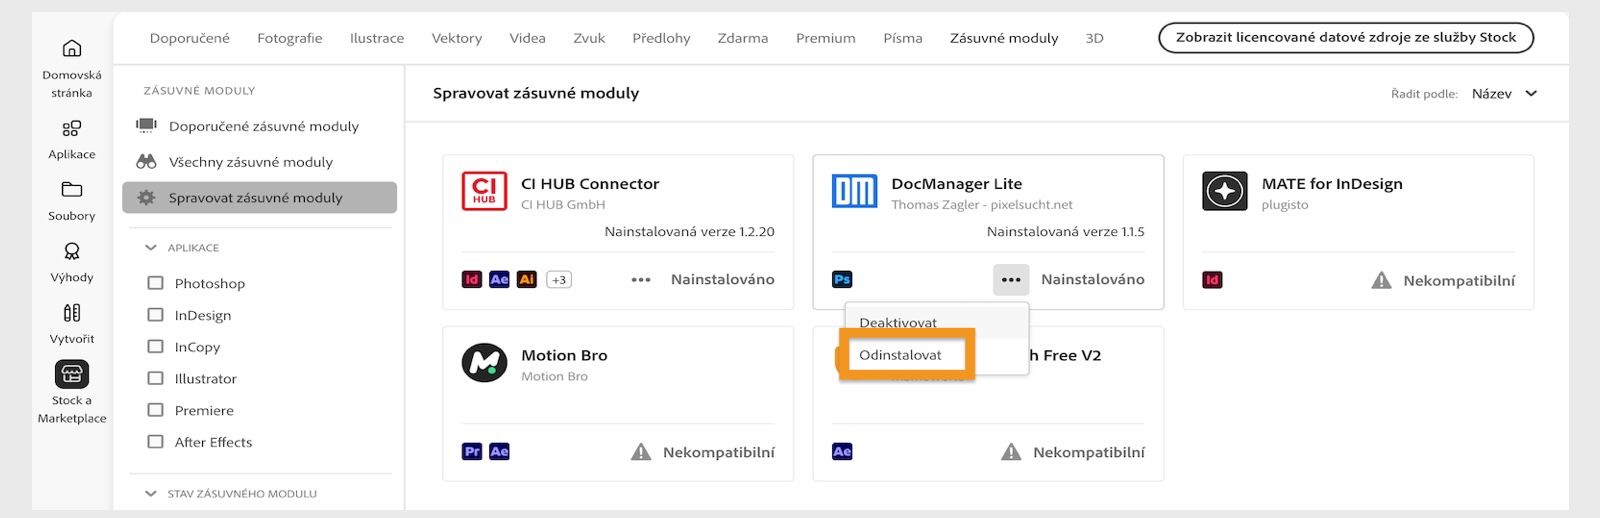Click +3 more apps badge
Screen dimensions: 1600x518
point(559,279)
